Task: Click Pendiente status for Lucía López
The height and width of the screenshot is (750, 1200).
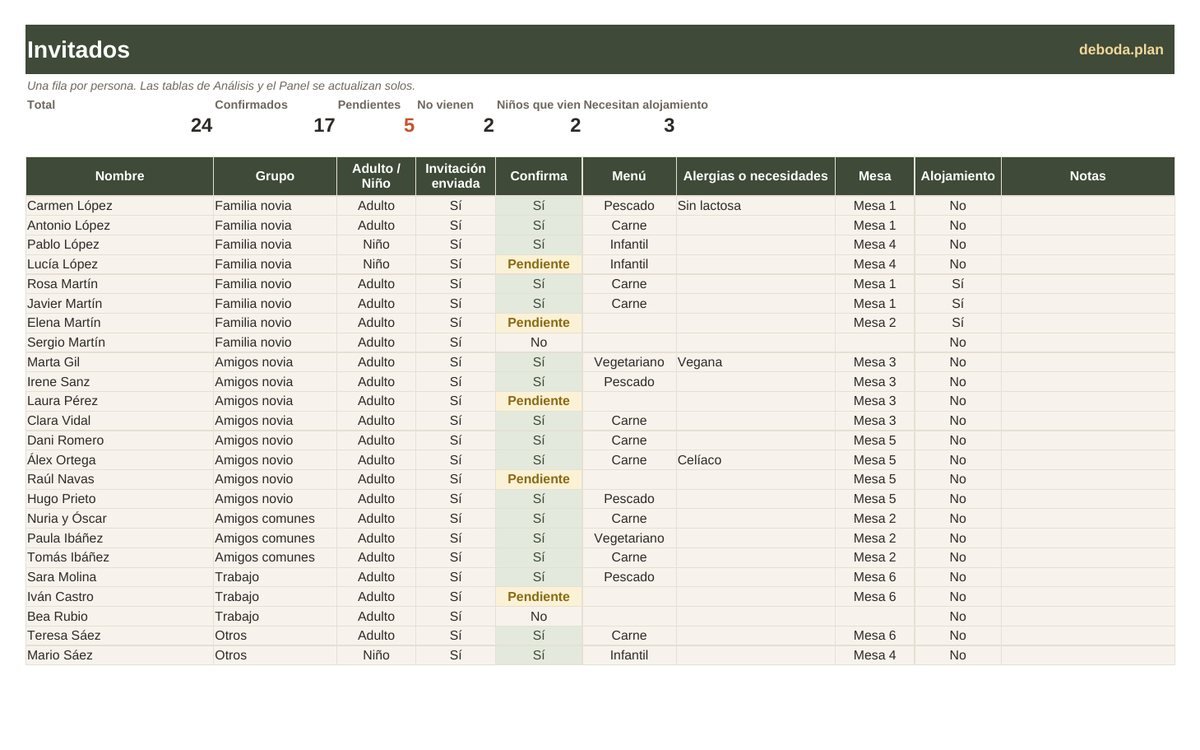Action: point(539,264)
